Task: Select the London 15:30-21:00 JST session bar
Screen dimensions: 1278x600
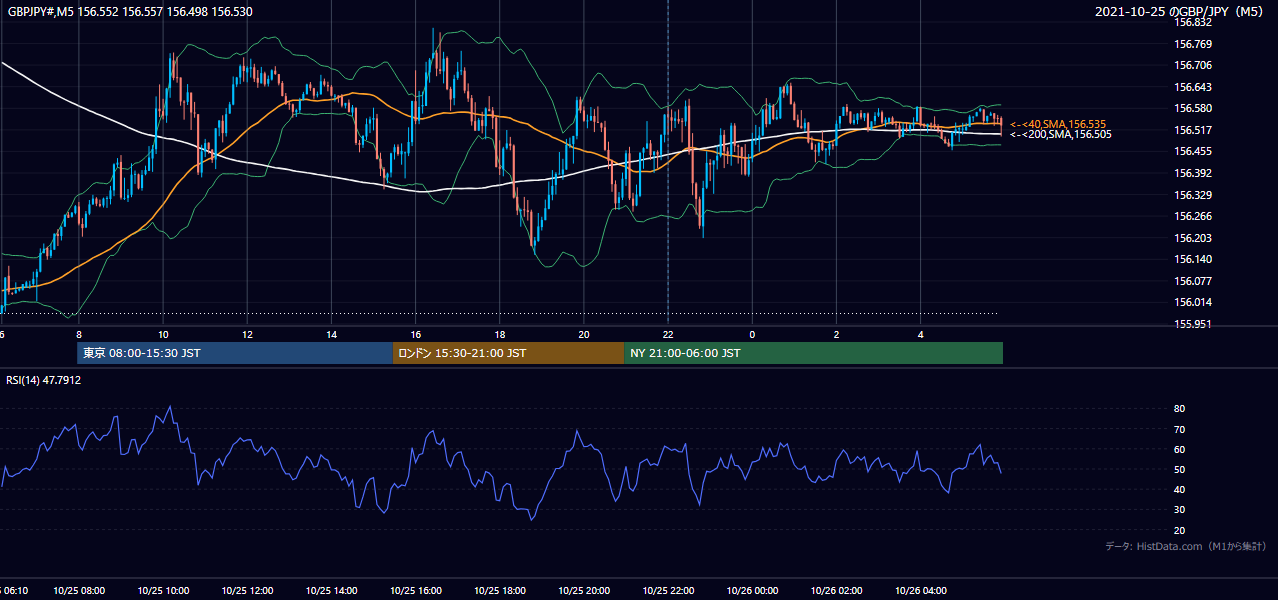Action: [x=508, y=353]
